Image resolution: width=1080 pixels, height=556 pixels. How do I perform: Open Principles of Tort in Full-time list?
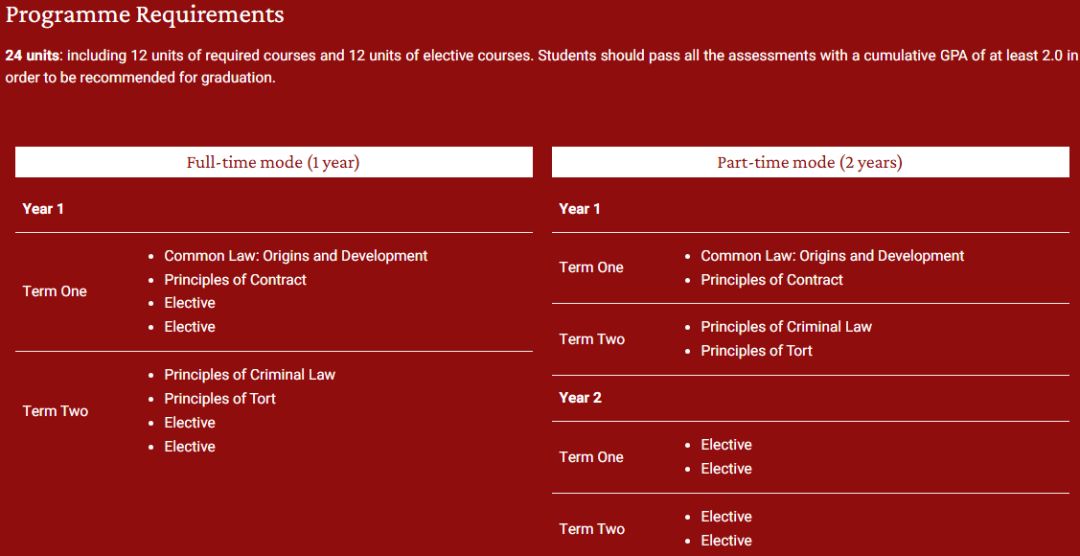(x=220, y=399)
